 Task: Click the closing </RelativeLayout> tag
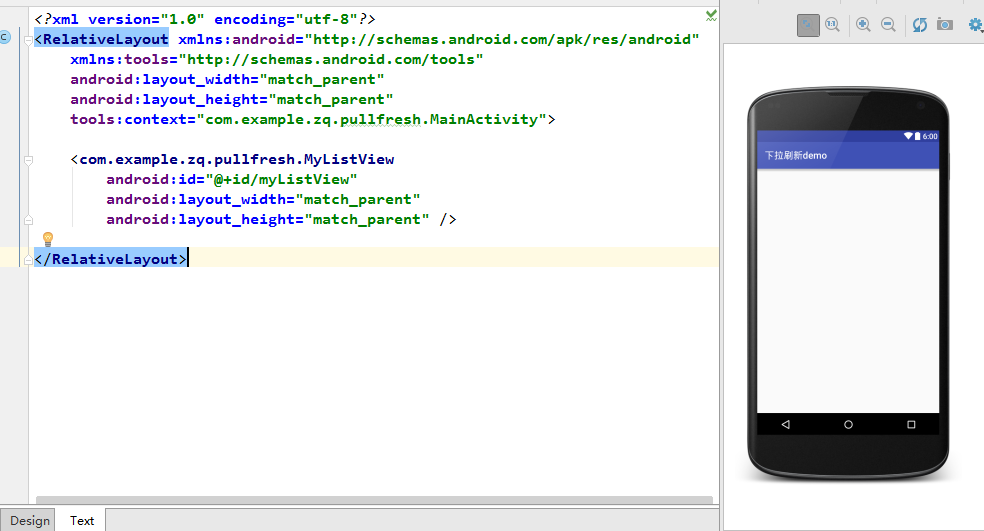coord(110,259)
